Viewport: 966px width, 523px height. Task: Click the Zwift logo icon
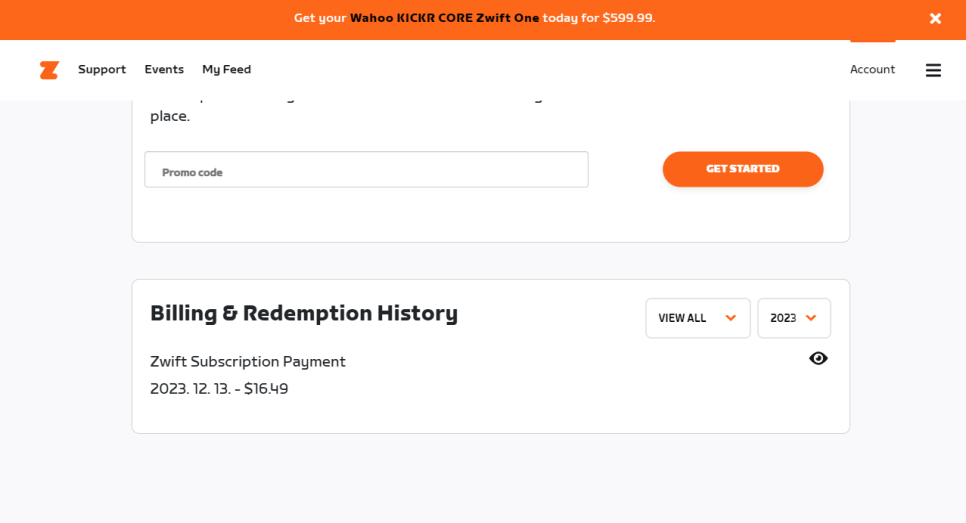click(49, 70)
